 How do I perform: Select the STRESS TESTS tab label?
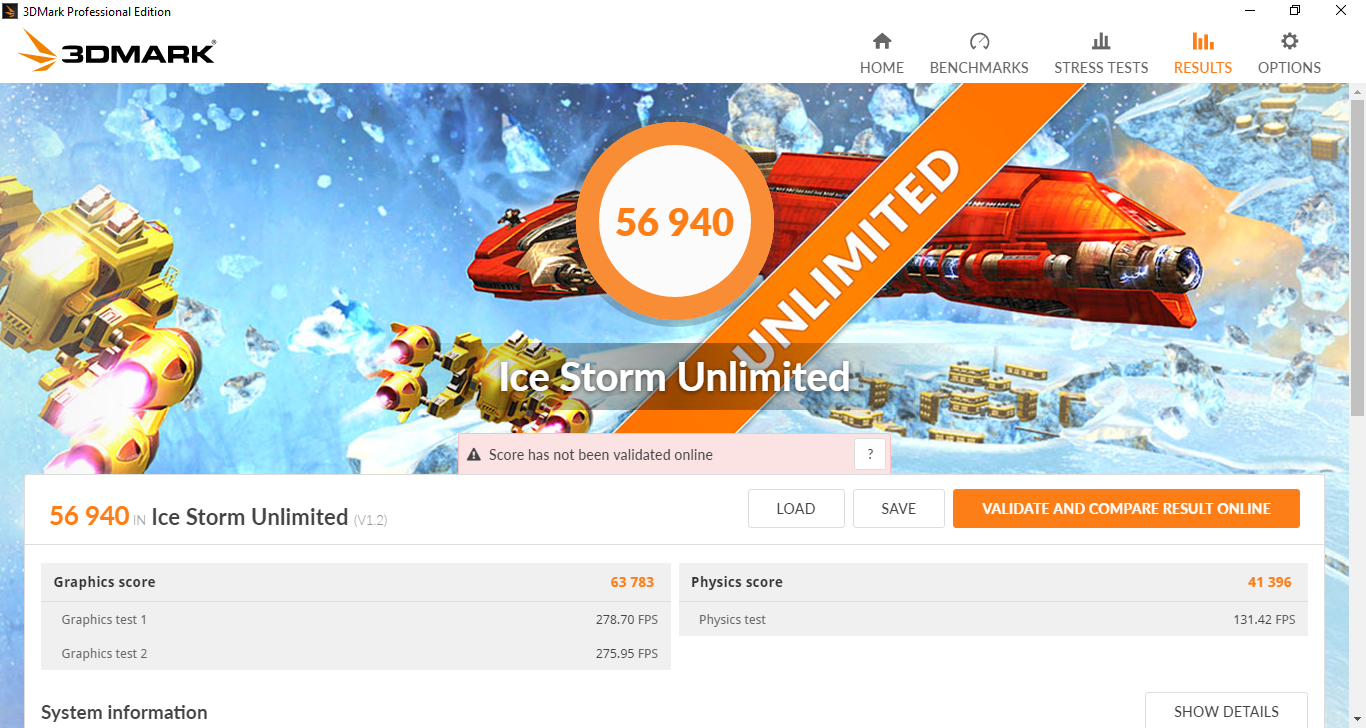tap(1101, 68)
